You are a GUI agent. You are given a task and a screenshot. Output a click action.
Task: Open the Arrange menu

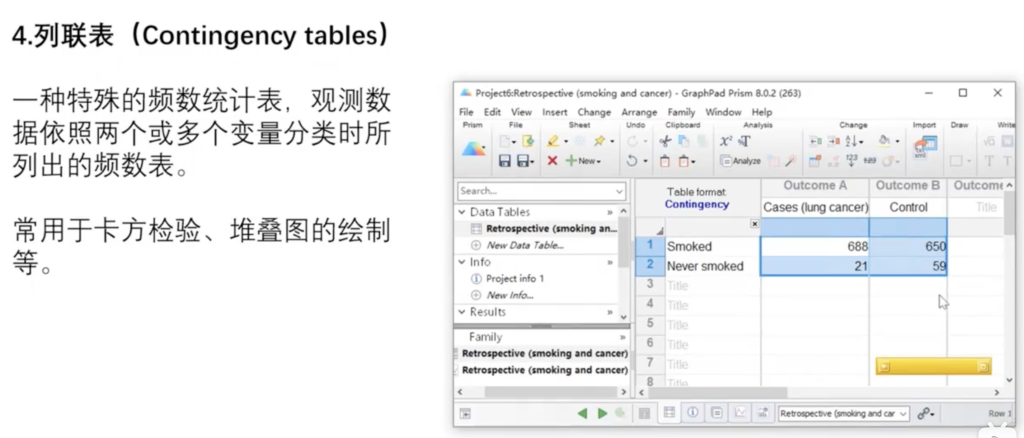[639, 112]
